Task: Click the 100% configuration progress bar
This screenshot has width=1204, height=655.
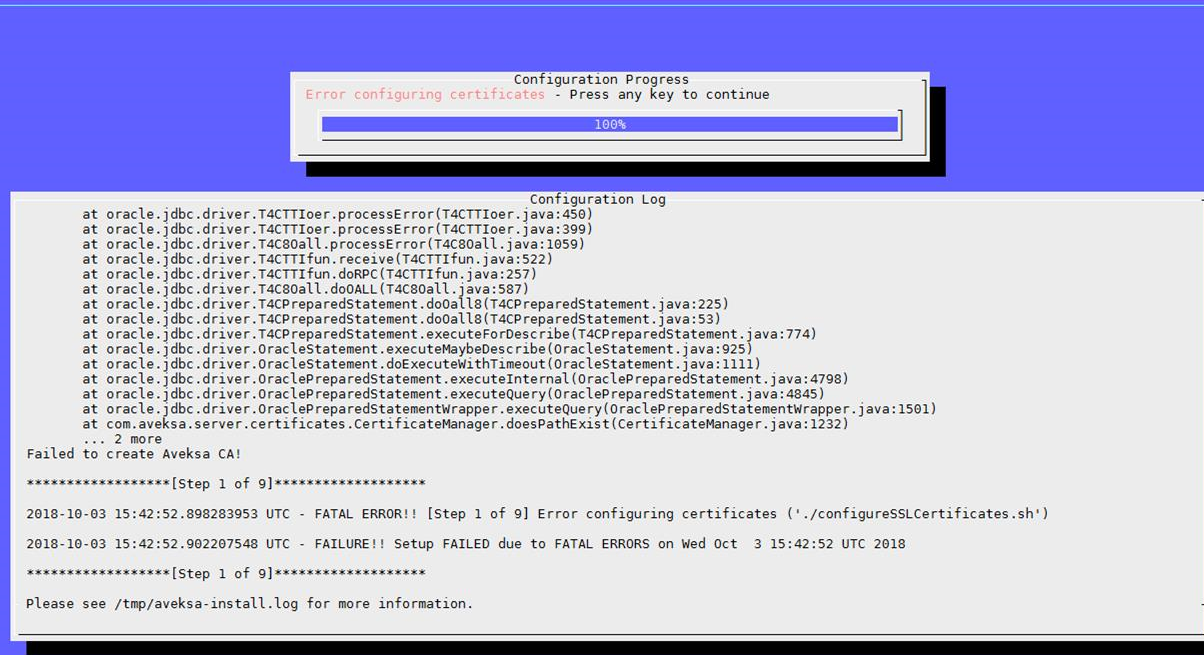Action: click(609, 124)
